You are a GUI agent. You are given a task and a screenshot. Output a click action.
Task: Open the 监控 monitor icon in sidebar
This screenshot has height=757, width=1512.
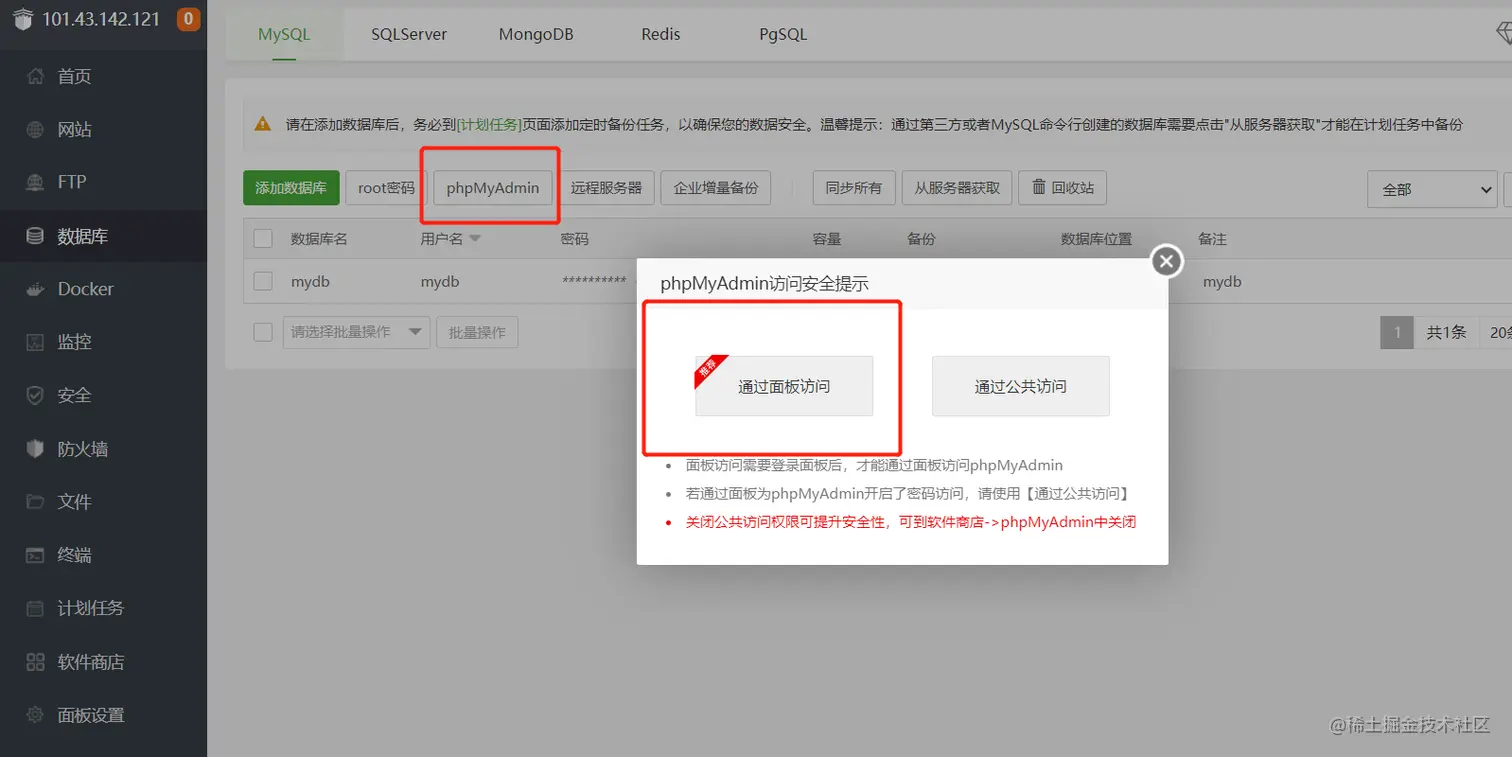pos(35,342)
